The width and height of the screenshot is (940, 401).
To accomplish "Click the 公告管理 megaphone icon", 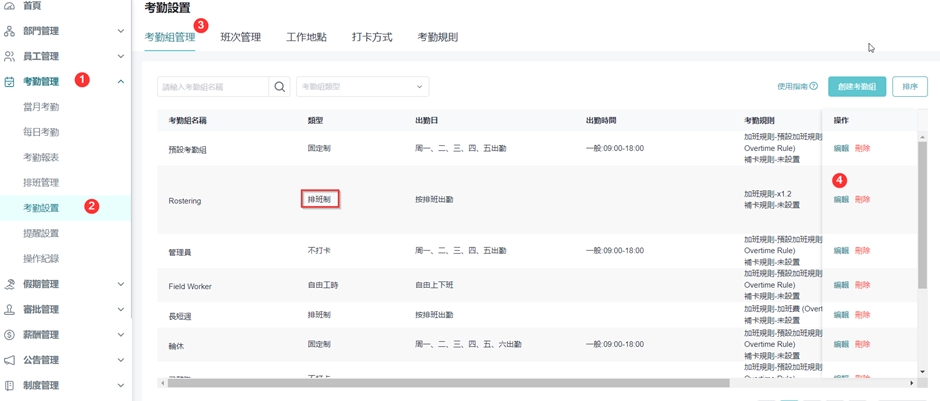I will [x=10, y=360].
